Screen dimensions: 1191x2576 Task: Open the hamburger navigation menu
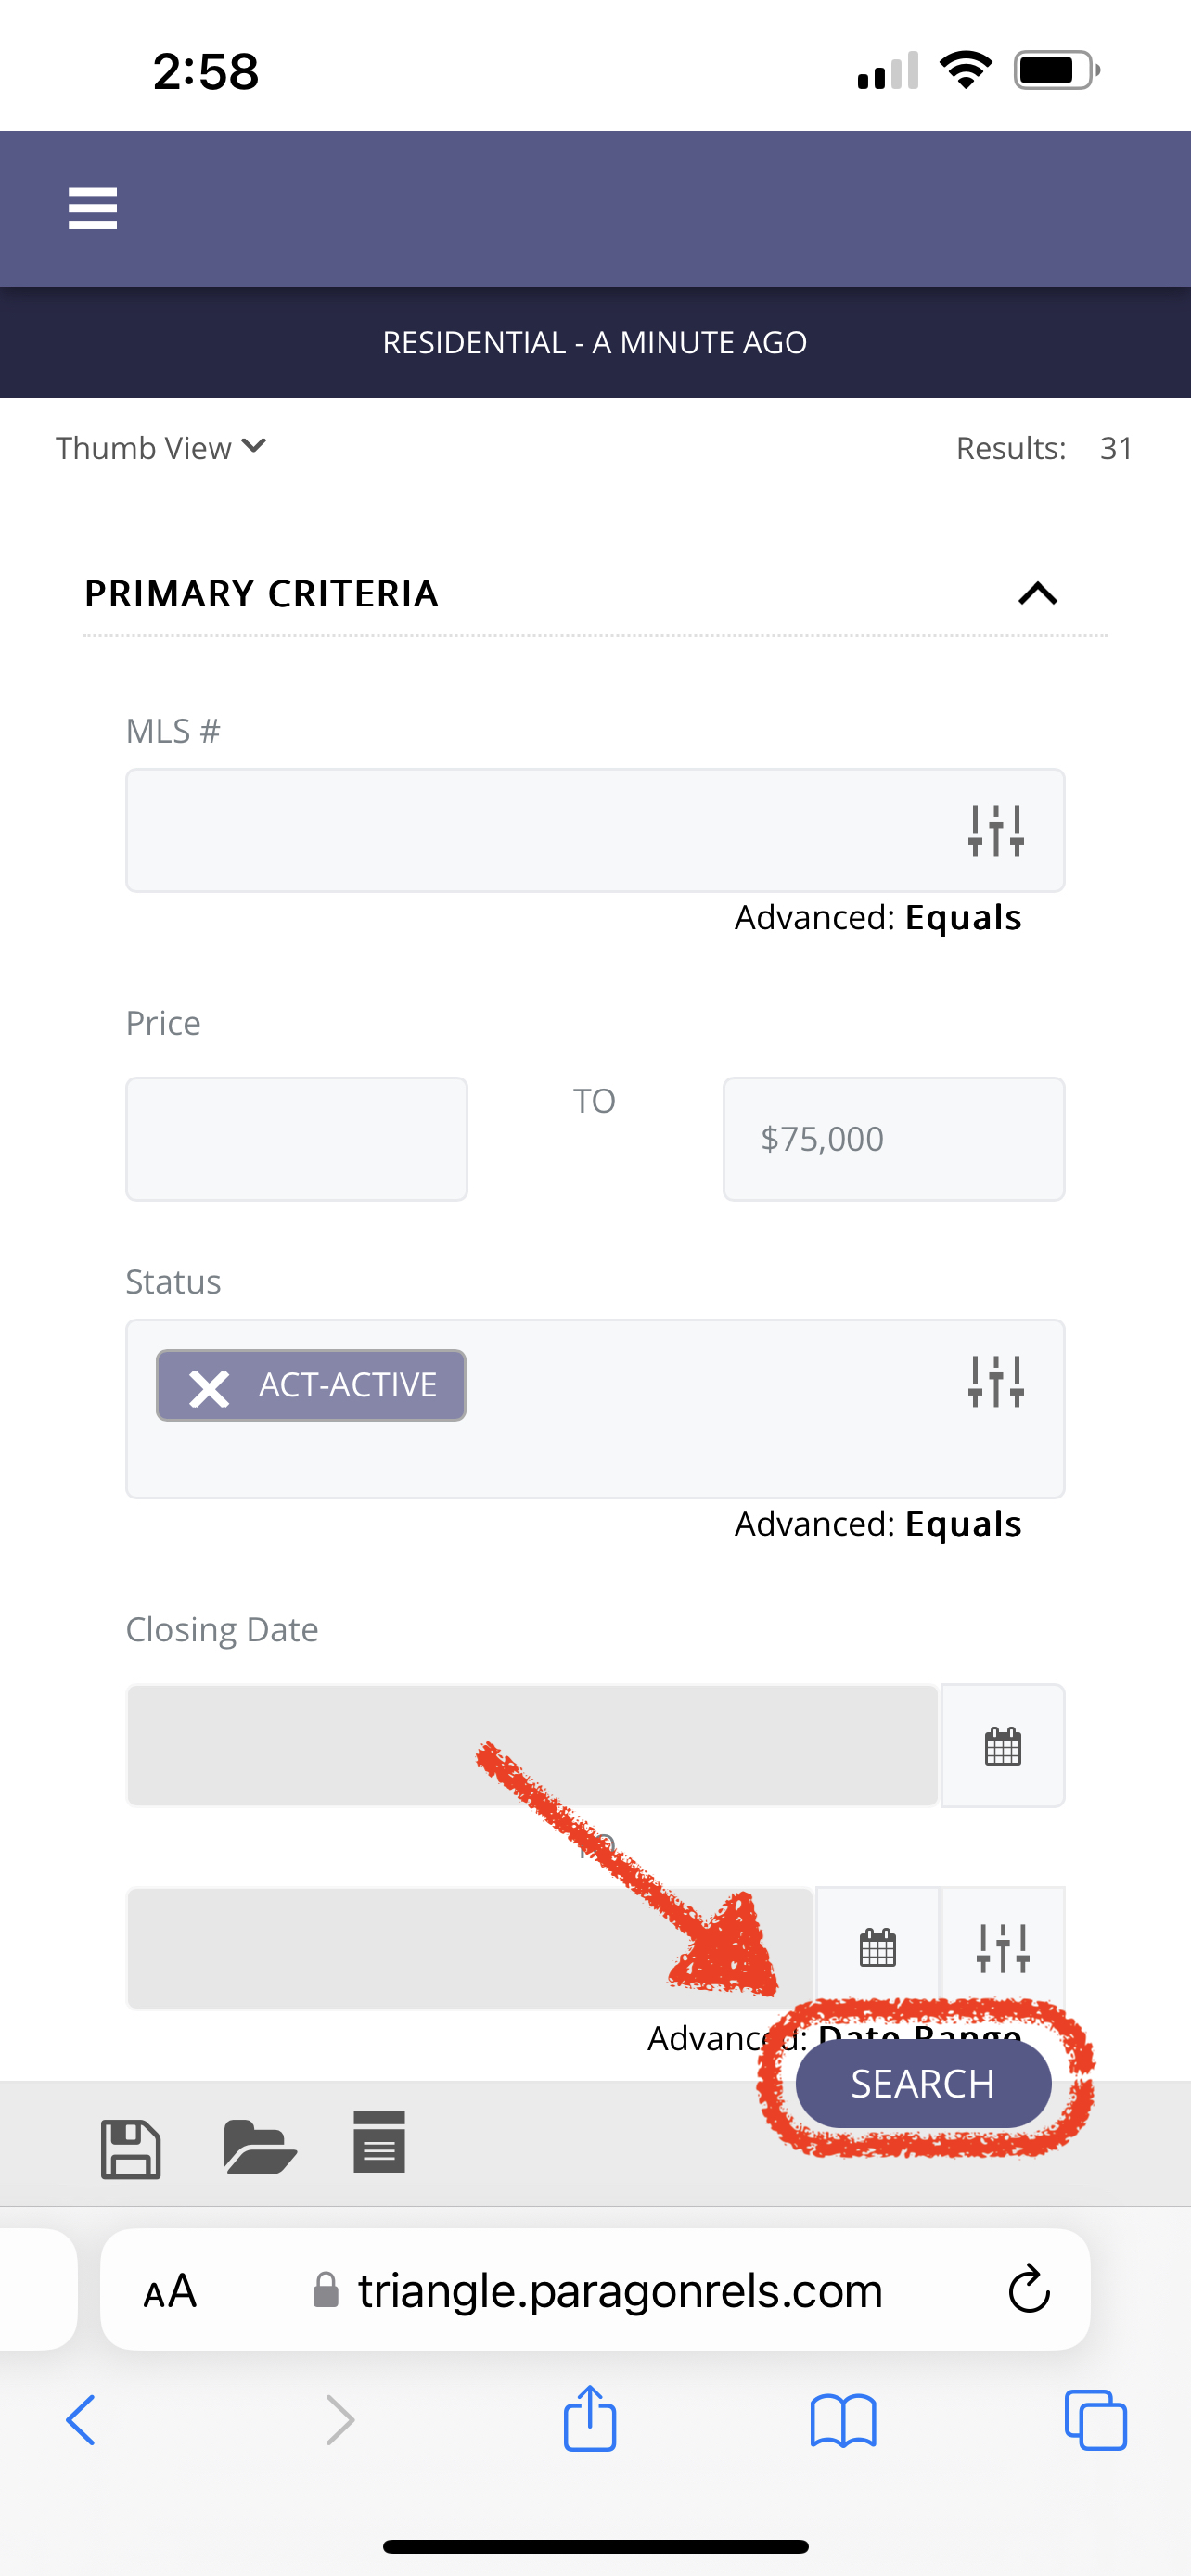point(92,208)
